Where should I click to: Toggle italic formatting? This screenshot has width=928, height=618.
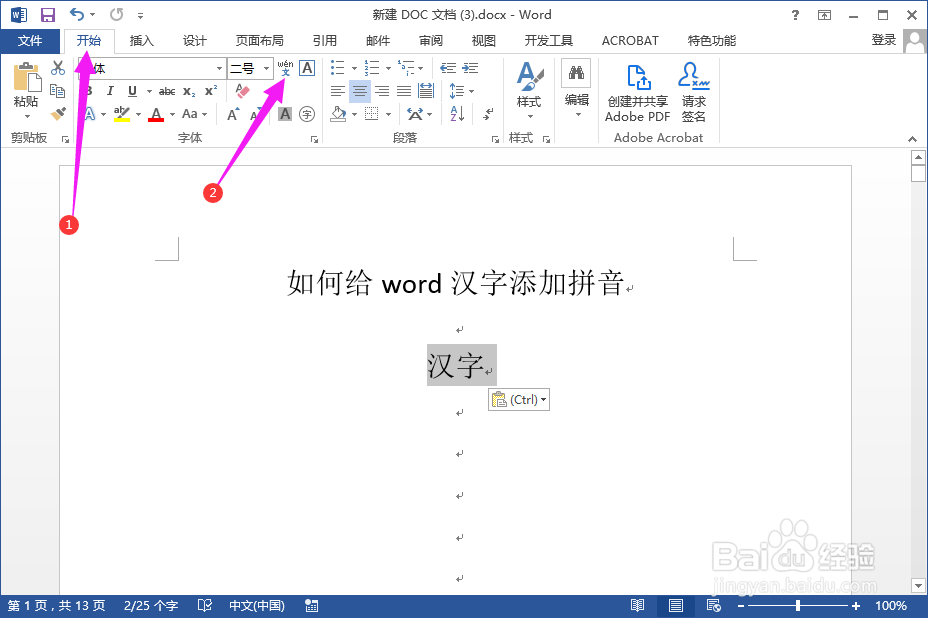tap(110, 91)
